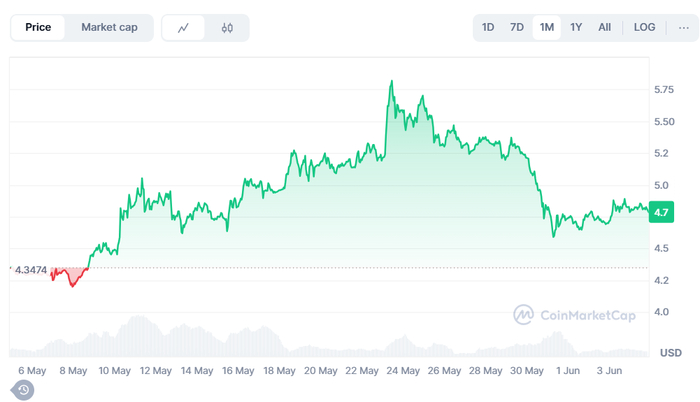Click the price peak near 24 May
Screen dimensions: 700x402
click(392, 82)
